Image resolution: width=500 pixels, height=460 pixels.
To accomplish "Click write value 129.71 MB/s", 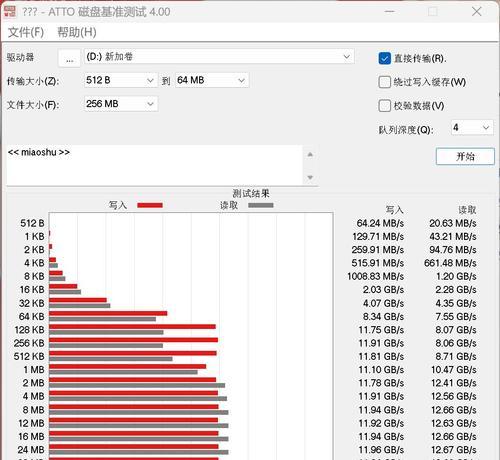I will (378, 236).
